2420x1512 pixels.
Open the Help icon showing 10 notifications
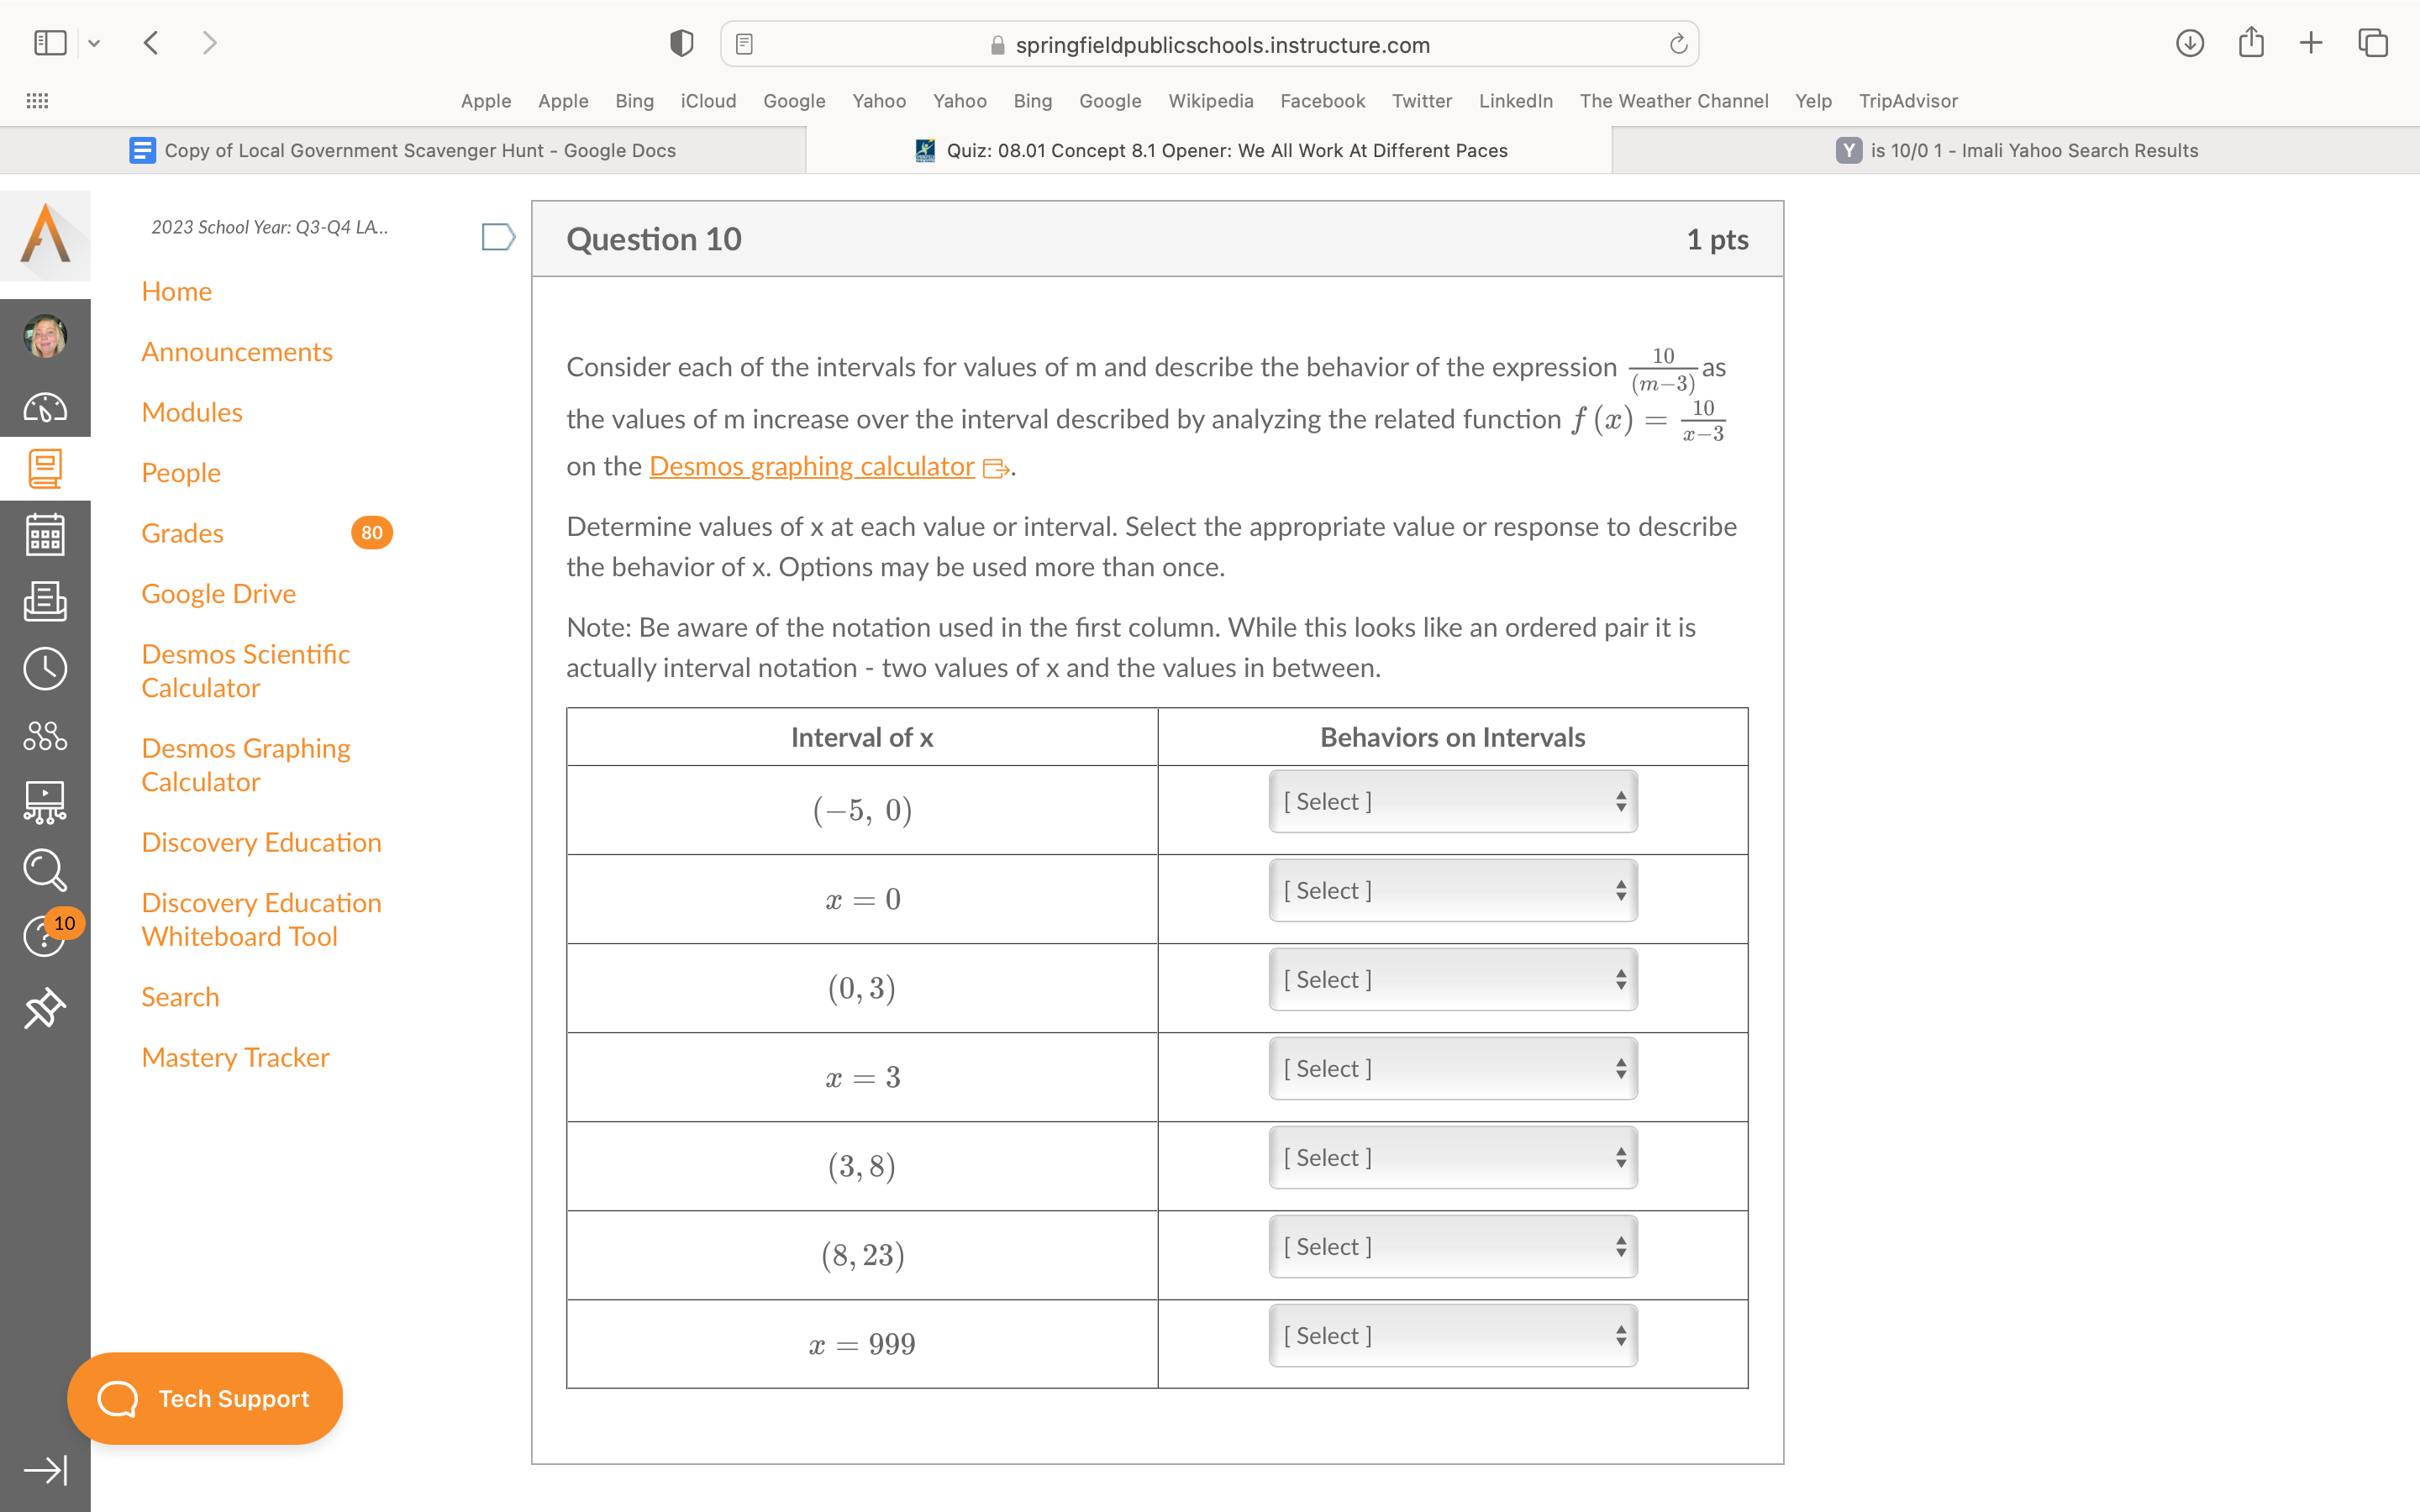[x=45, y=937]
